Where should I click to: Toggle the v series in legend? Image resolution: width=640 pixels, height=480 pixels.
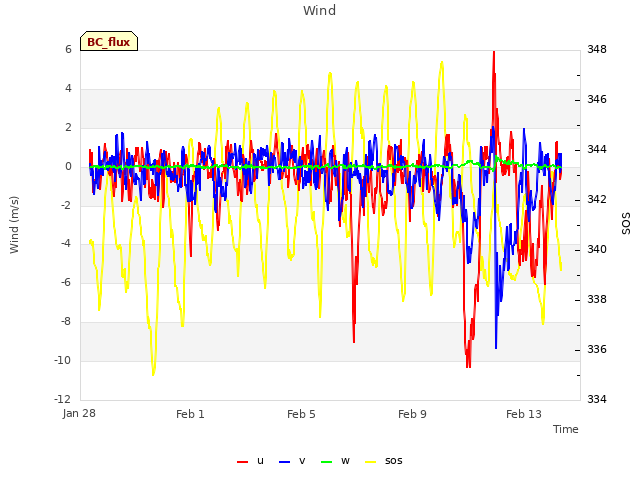point(292,461)
